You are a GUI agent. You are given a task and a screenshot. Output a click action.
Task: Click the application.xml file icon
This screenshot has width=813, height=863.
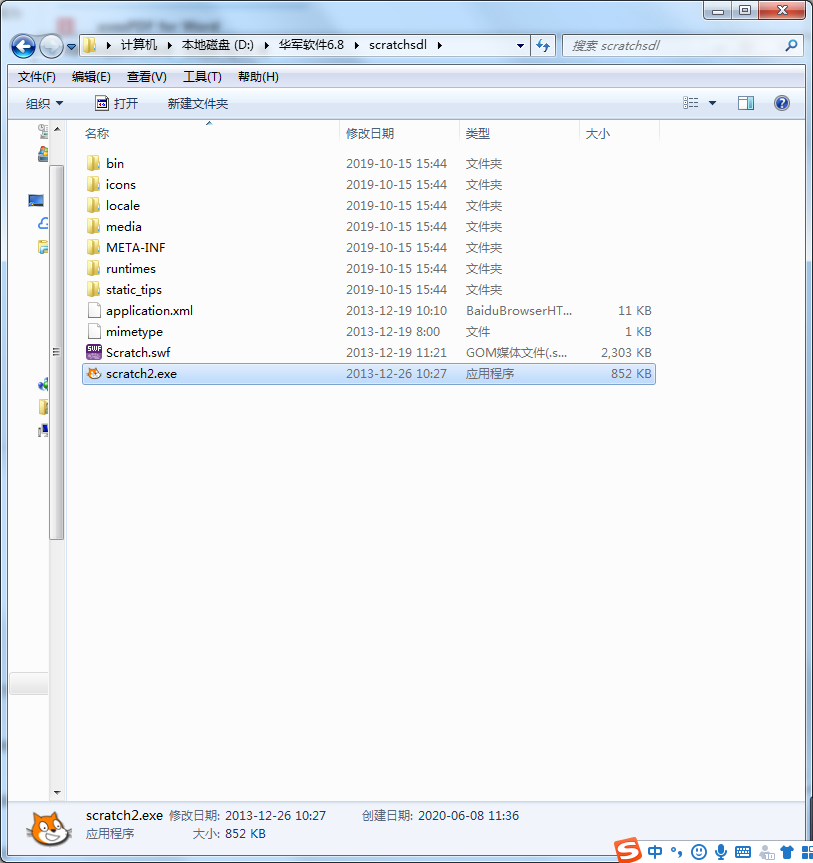(x=94, y=310)
